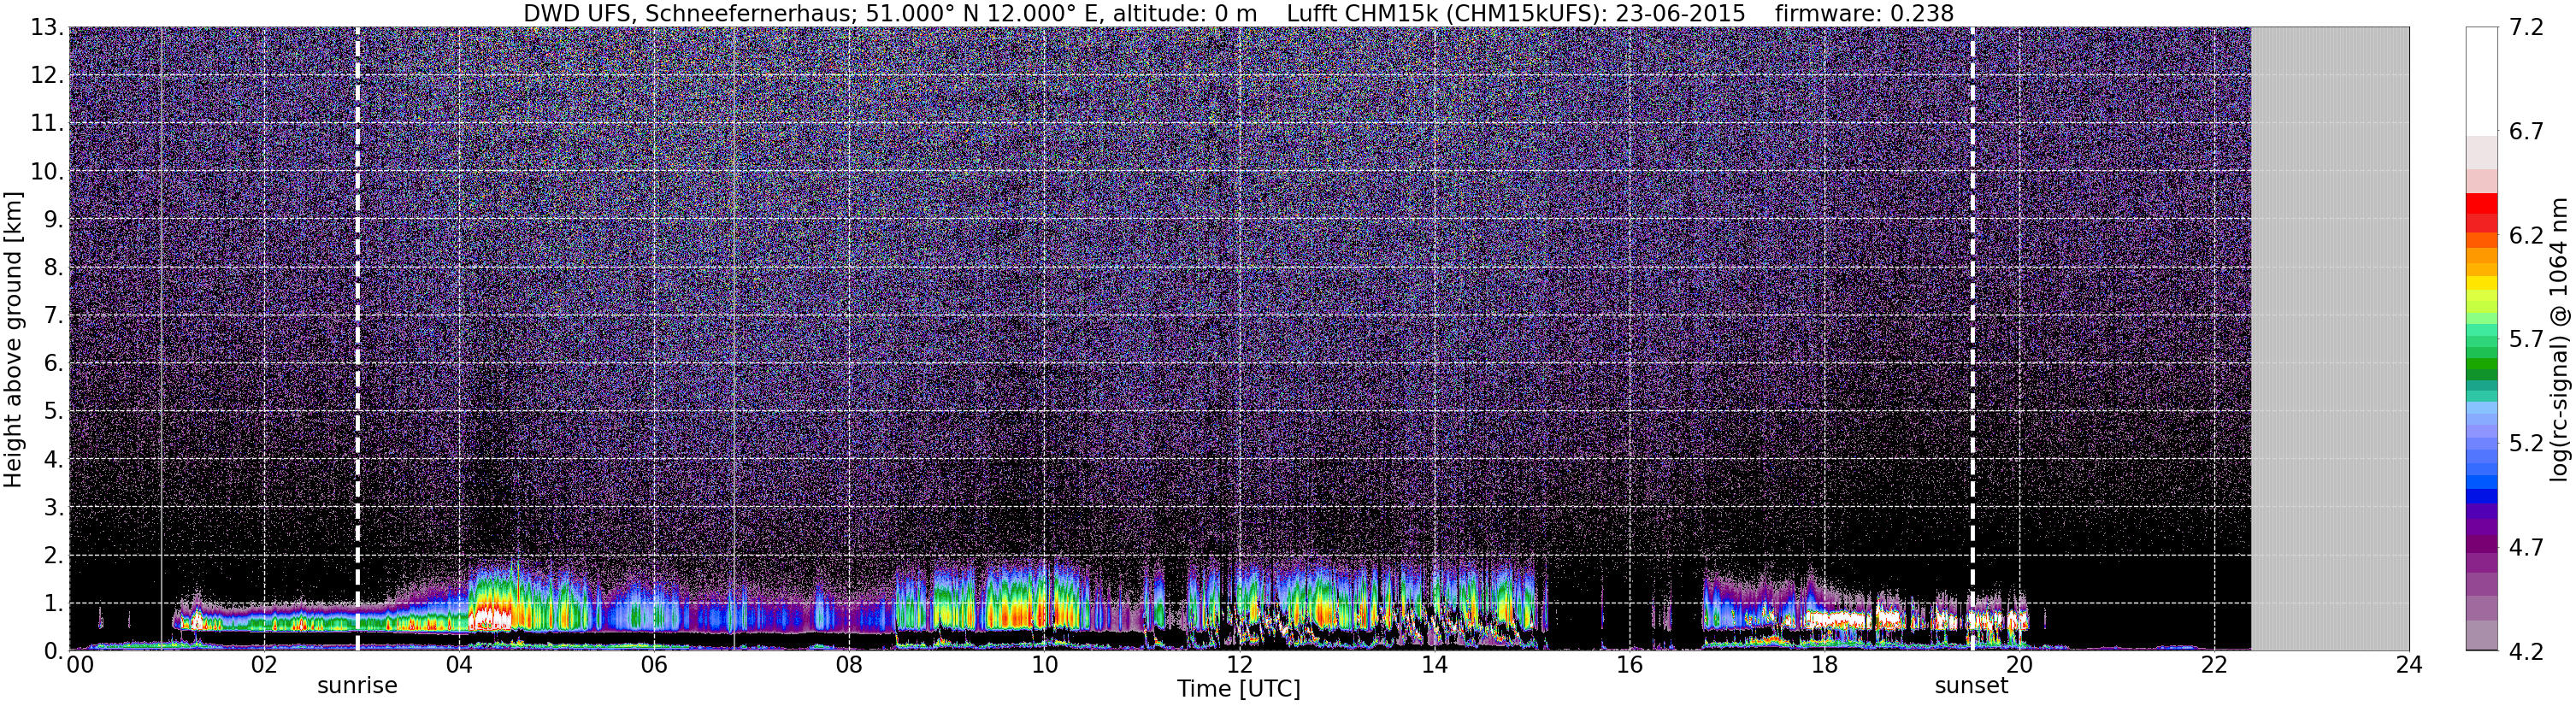Click the white top band of the colorbar

(2482, 82)
